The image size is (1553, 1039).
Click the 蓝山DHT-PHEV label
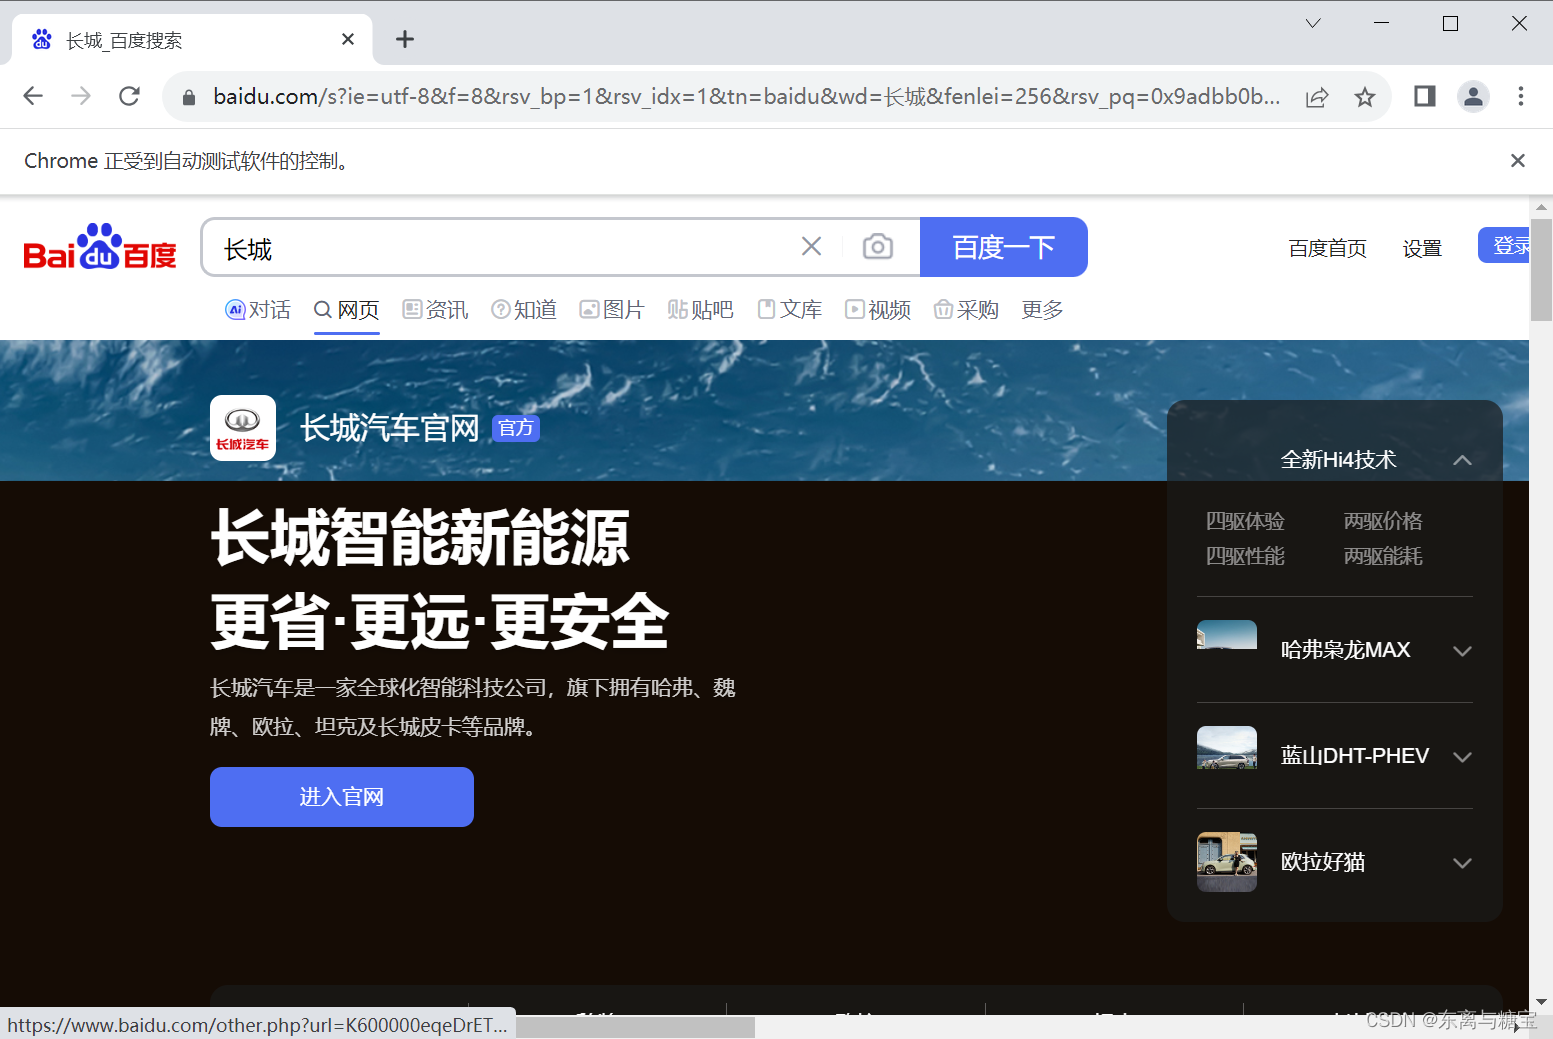[x=1355, y=756]
